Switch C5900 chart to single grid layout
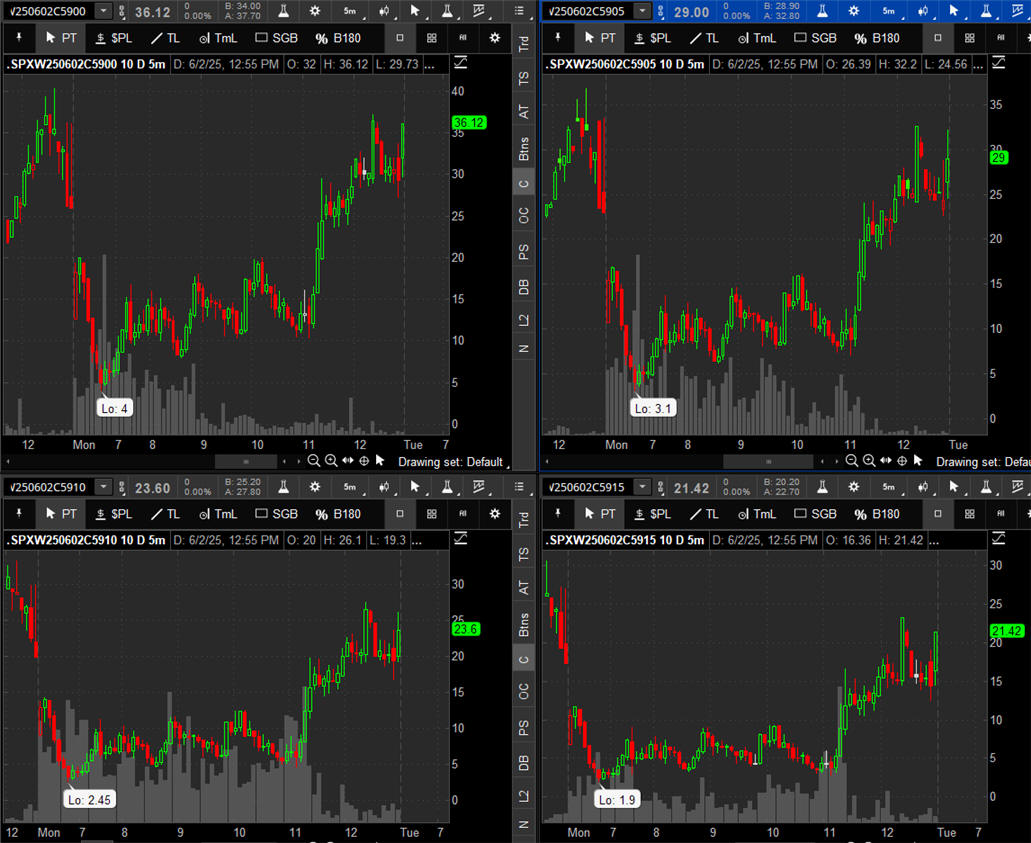 pos(400,38)
